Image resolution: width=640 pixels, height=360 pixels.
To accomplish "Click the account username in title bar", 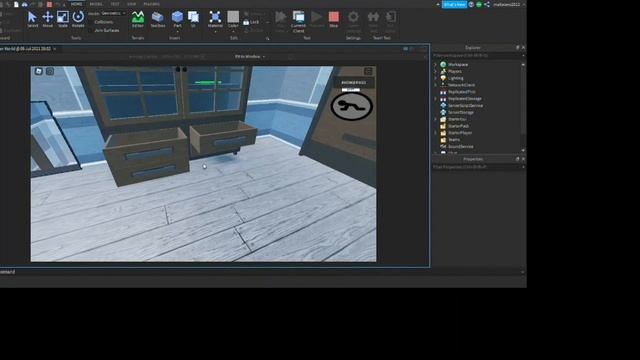I will coord(507,4).
